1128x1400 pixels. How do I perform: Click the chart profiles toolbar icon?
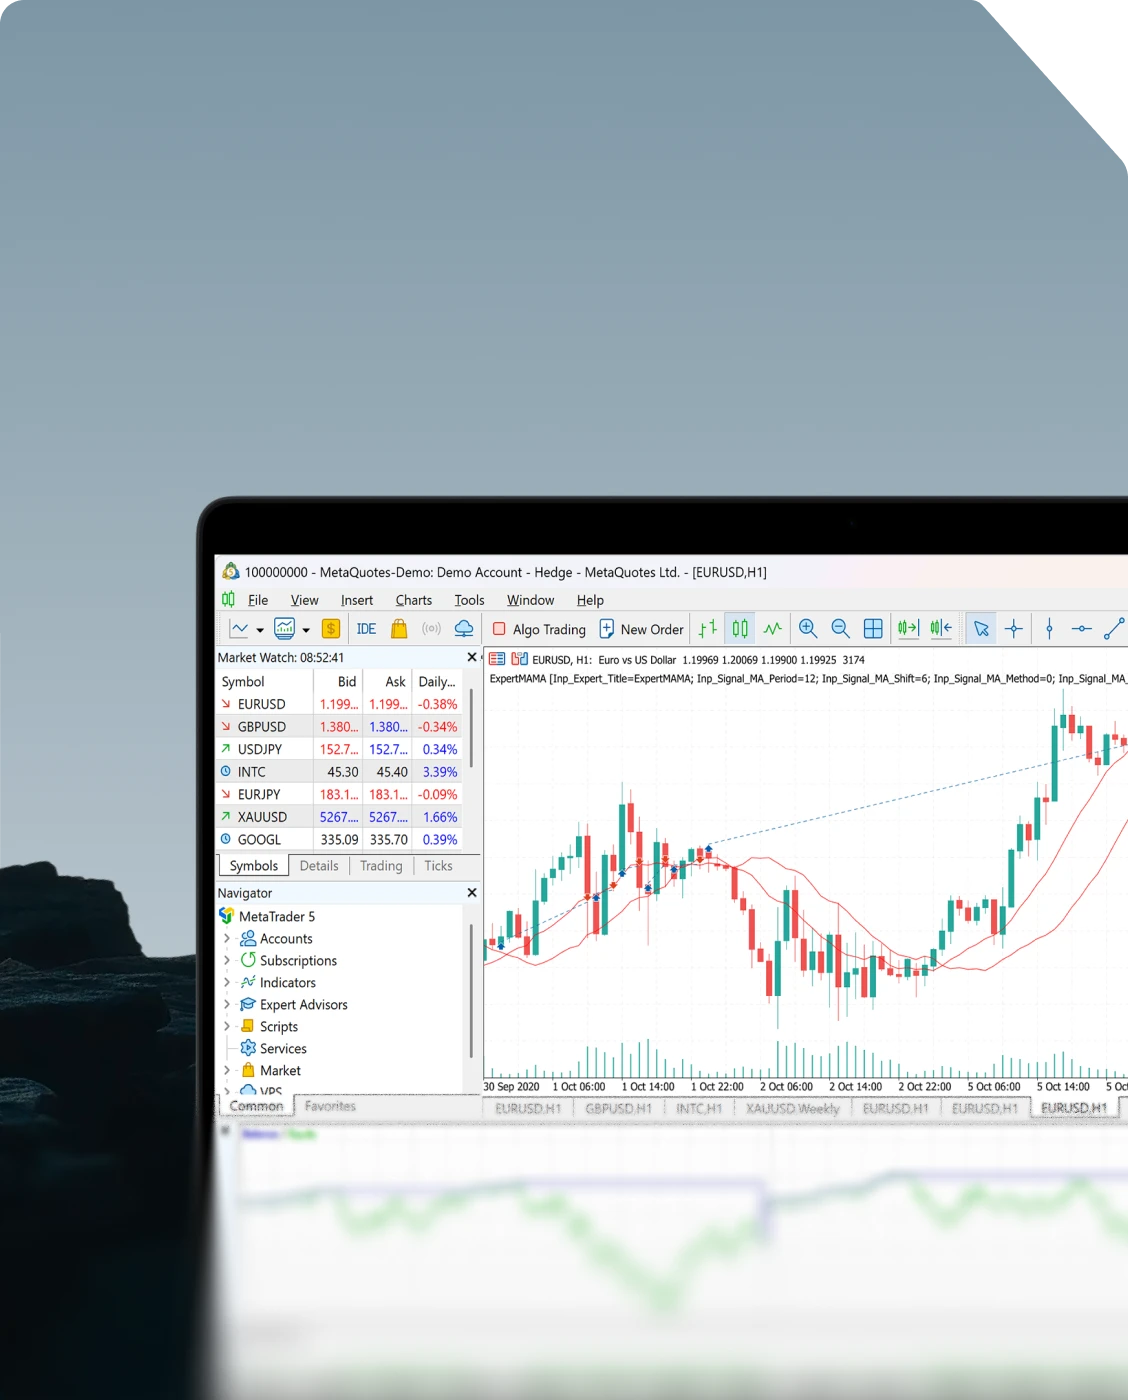coord(285,629)
